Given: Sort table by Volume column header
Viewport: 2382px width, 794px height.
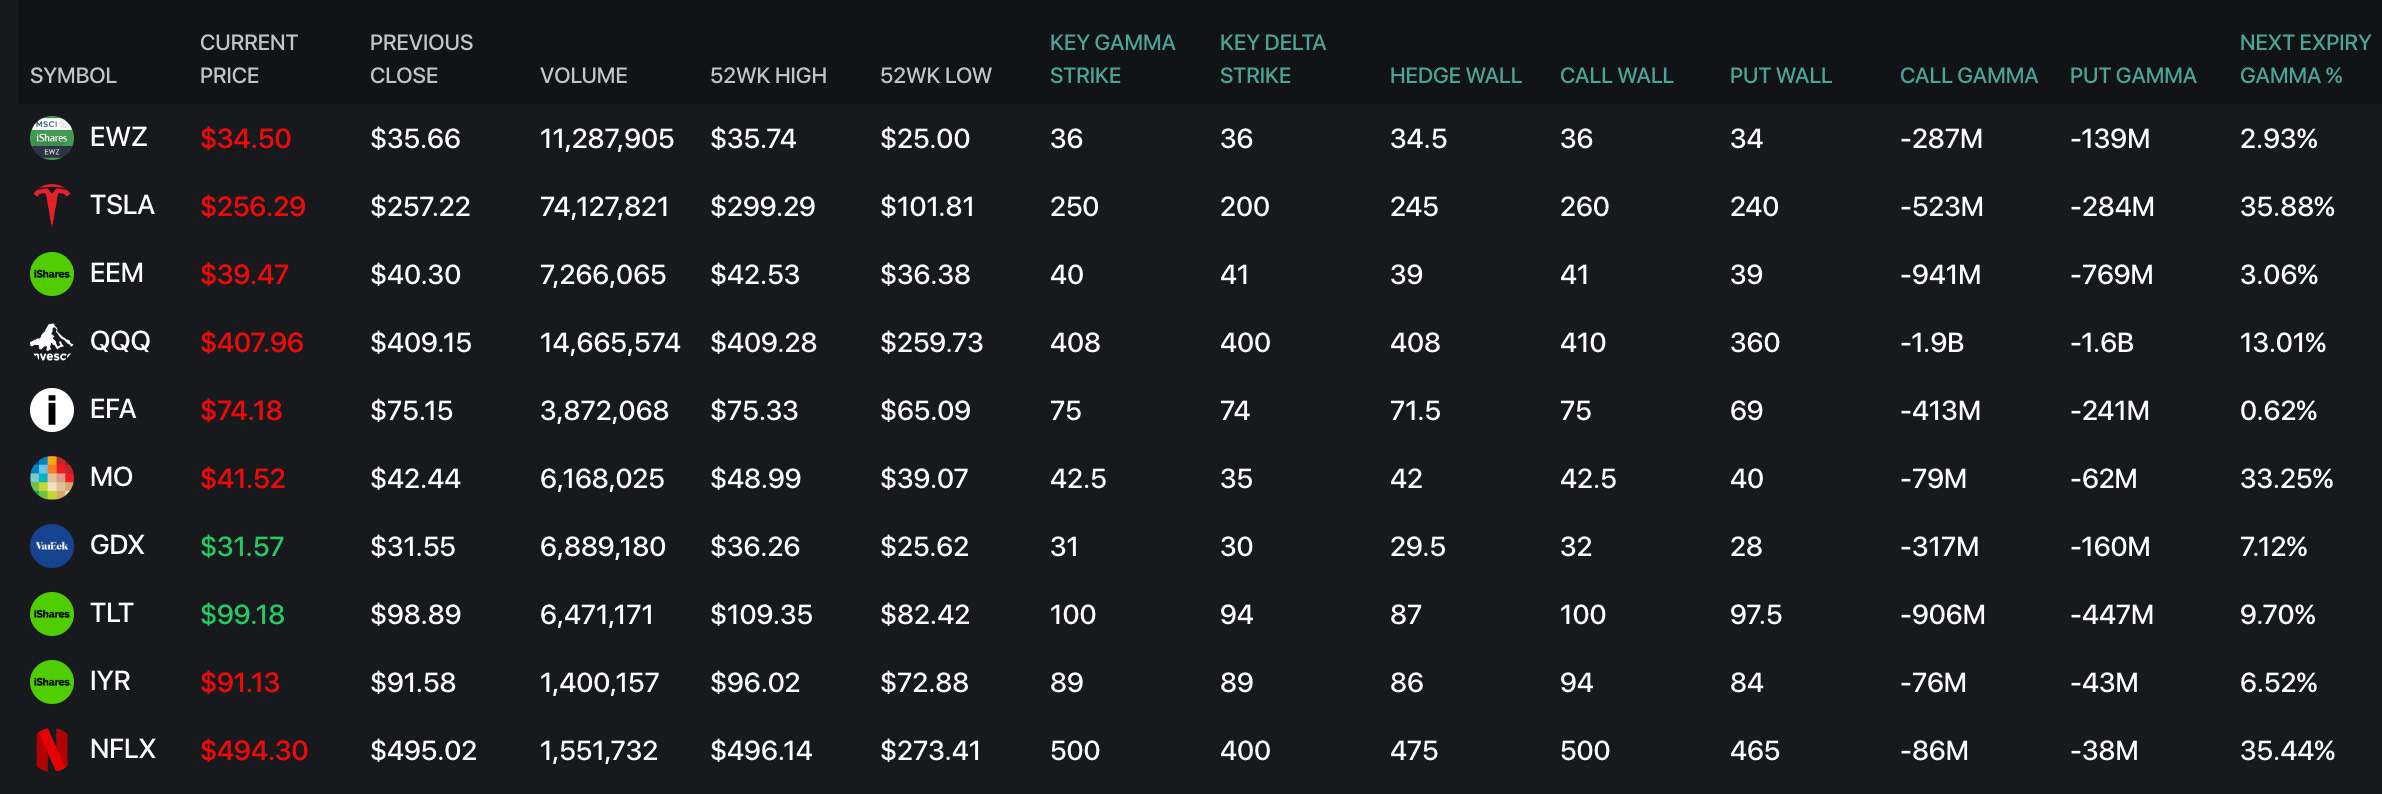Looking at the screenshot, I should coord(583,76).
